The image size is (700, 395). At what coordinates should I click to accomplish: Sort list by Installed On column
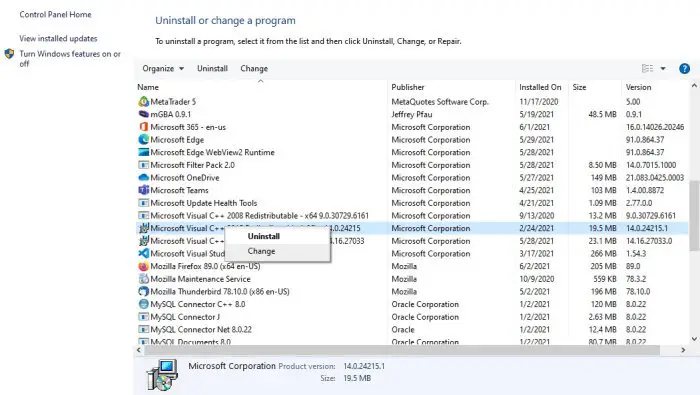pyautogui.click(x=540, y=87)
